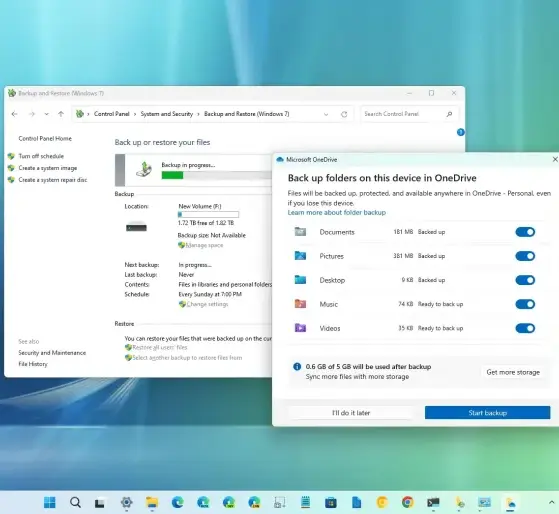Click Create a system repair disc

coord(53,180)
